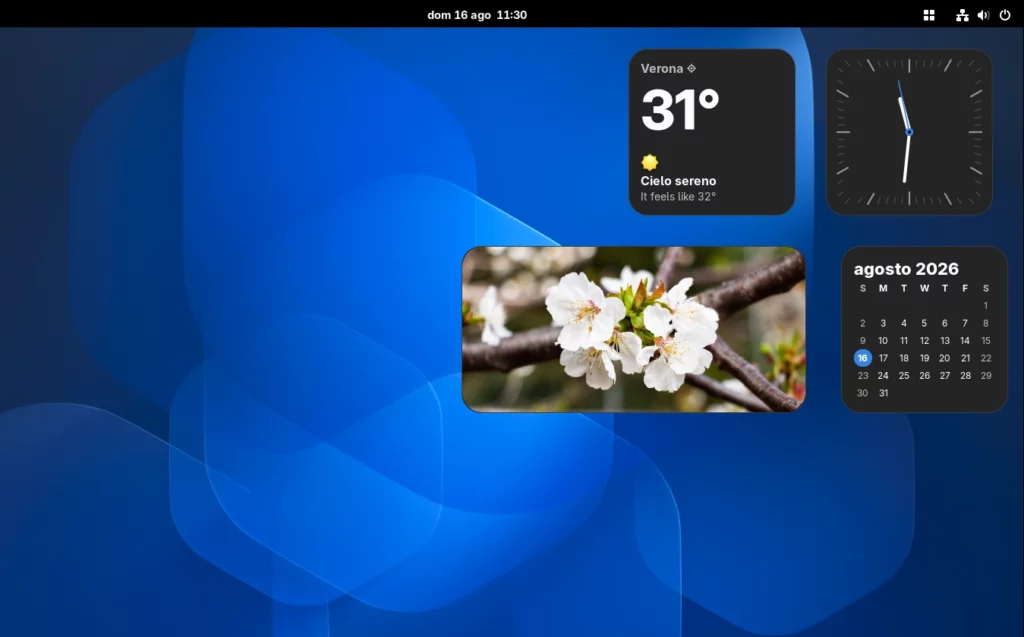Select day 21 in the calendar
Viewport: 1024px width, 637px height.
pos(965,358)
